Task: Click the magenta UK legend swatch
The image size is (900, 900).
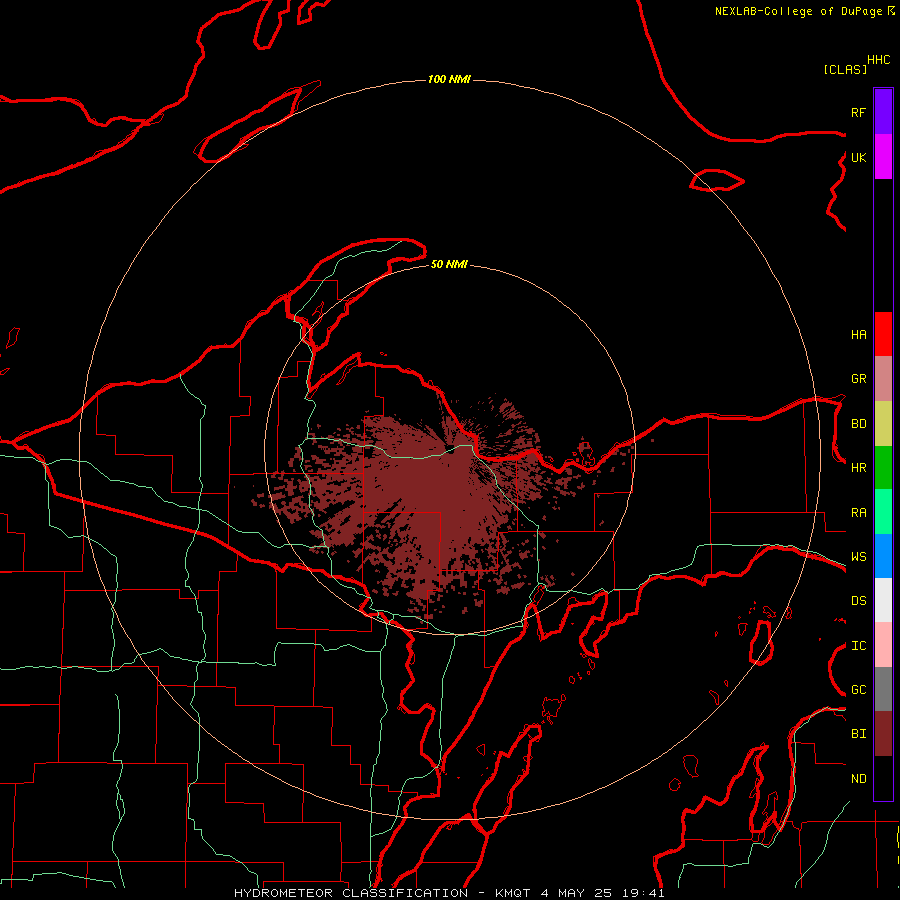Action: pyautogui.click(x=883, y=157)
